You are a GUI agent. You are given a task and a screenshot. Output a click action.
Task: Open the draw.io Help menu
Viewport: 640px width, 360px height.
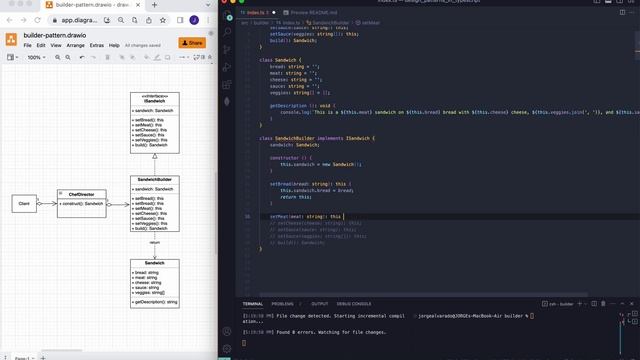click(x=114, y=45)
